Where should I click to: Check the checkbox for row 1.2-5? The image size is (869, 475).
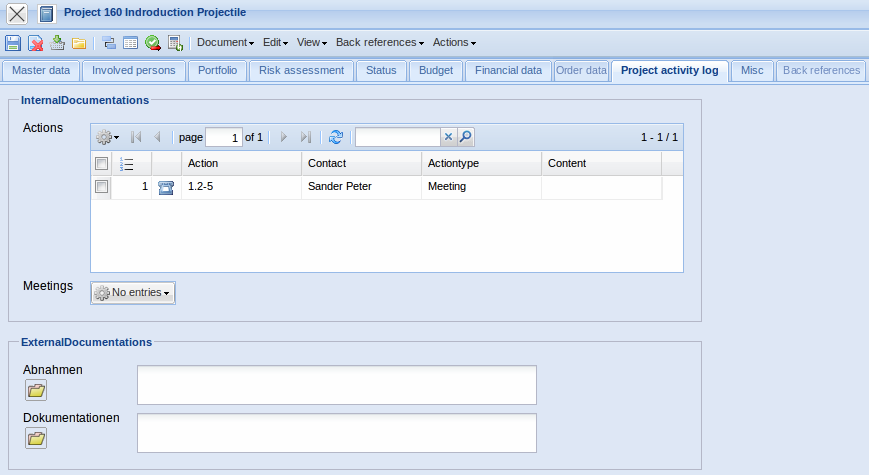pos(101,187)
